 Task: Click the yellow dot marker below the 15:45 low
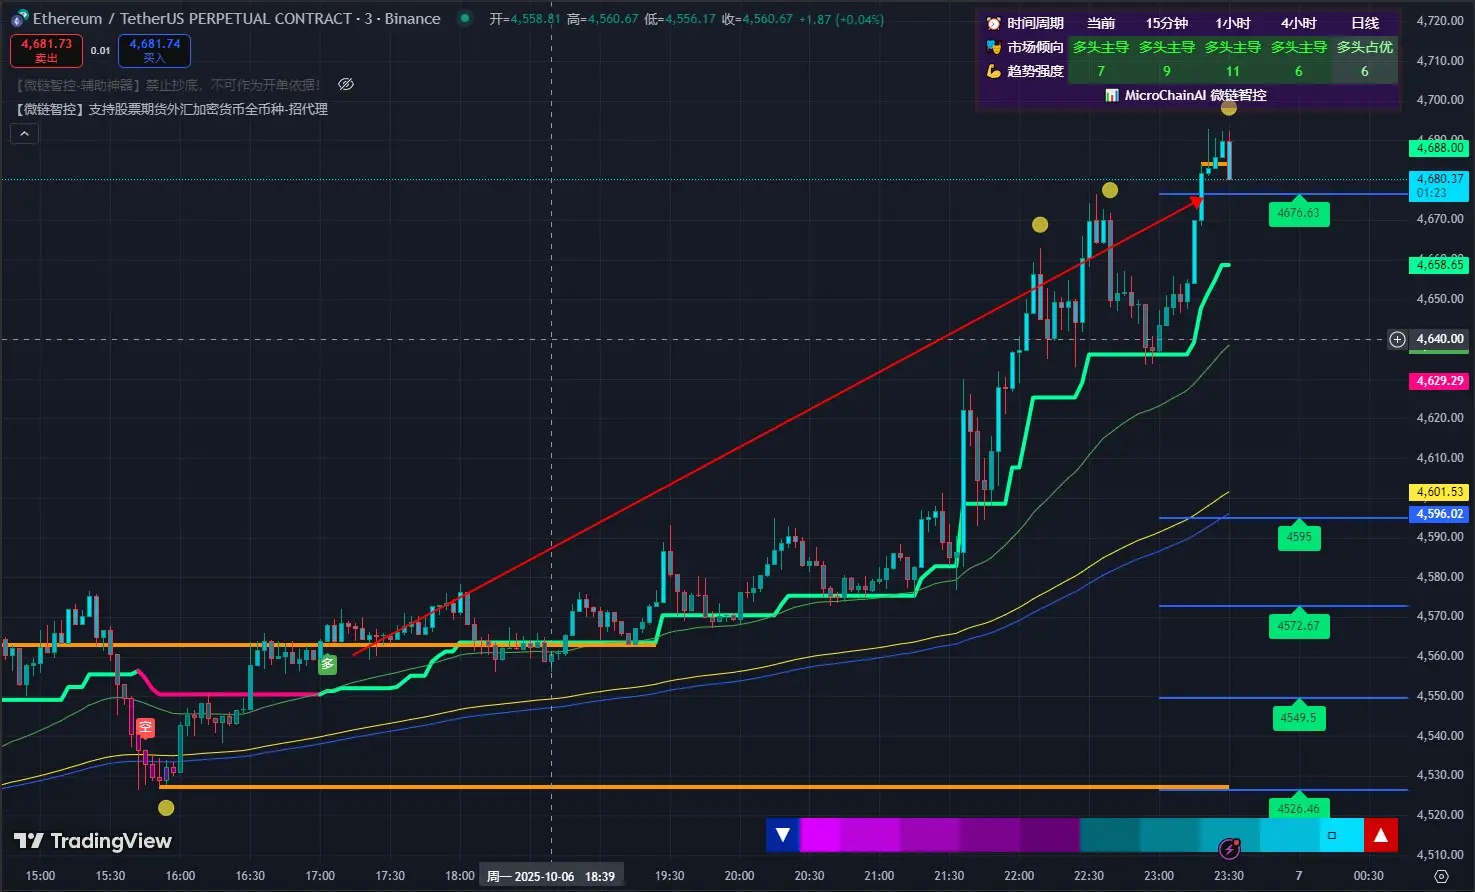[x=166, y=808]
